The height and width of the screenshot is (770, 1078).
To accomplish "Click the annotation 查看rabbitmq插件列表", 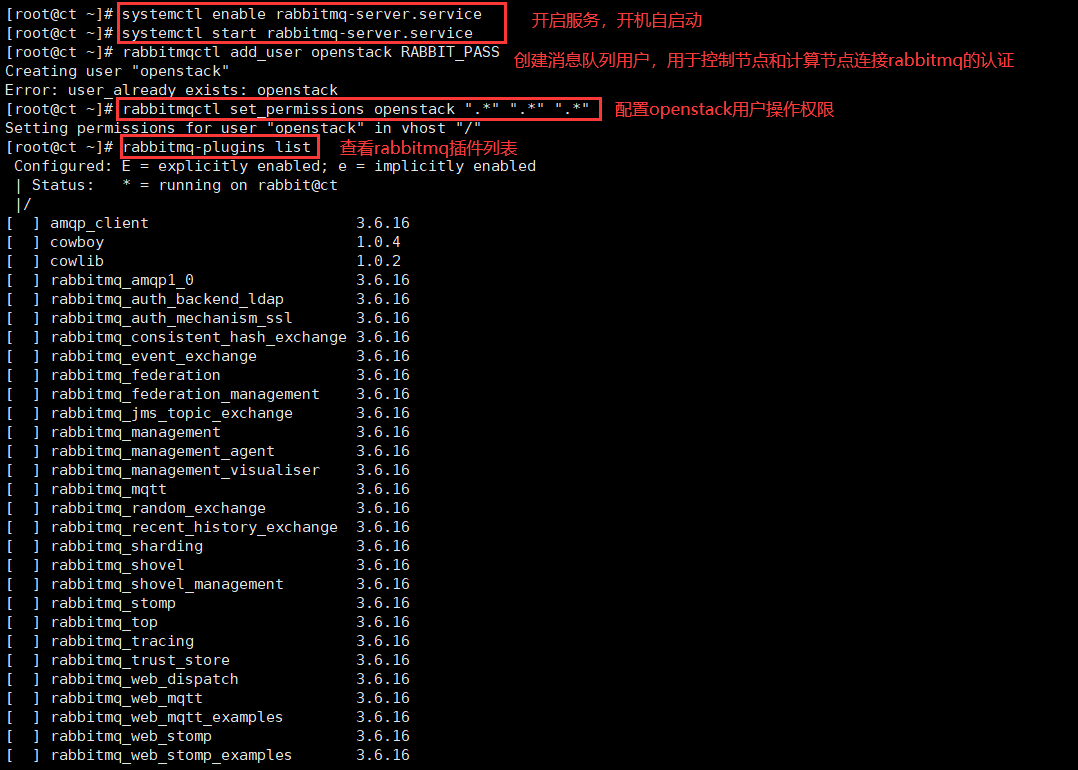I will pos(428,148).
